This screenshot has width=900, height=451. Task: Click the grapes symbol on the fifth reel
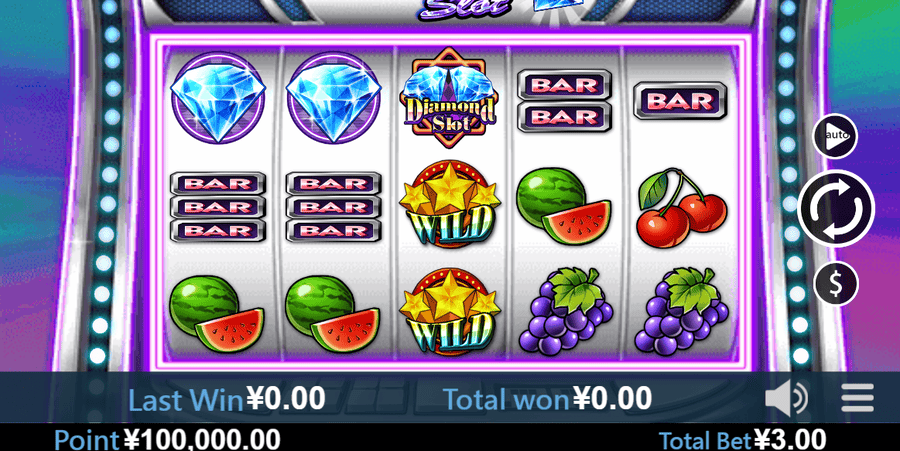(x=681, y=310)
